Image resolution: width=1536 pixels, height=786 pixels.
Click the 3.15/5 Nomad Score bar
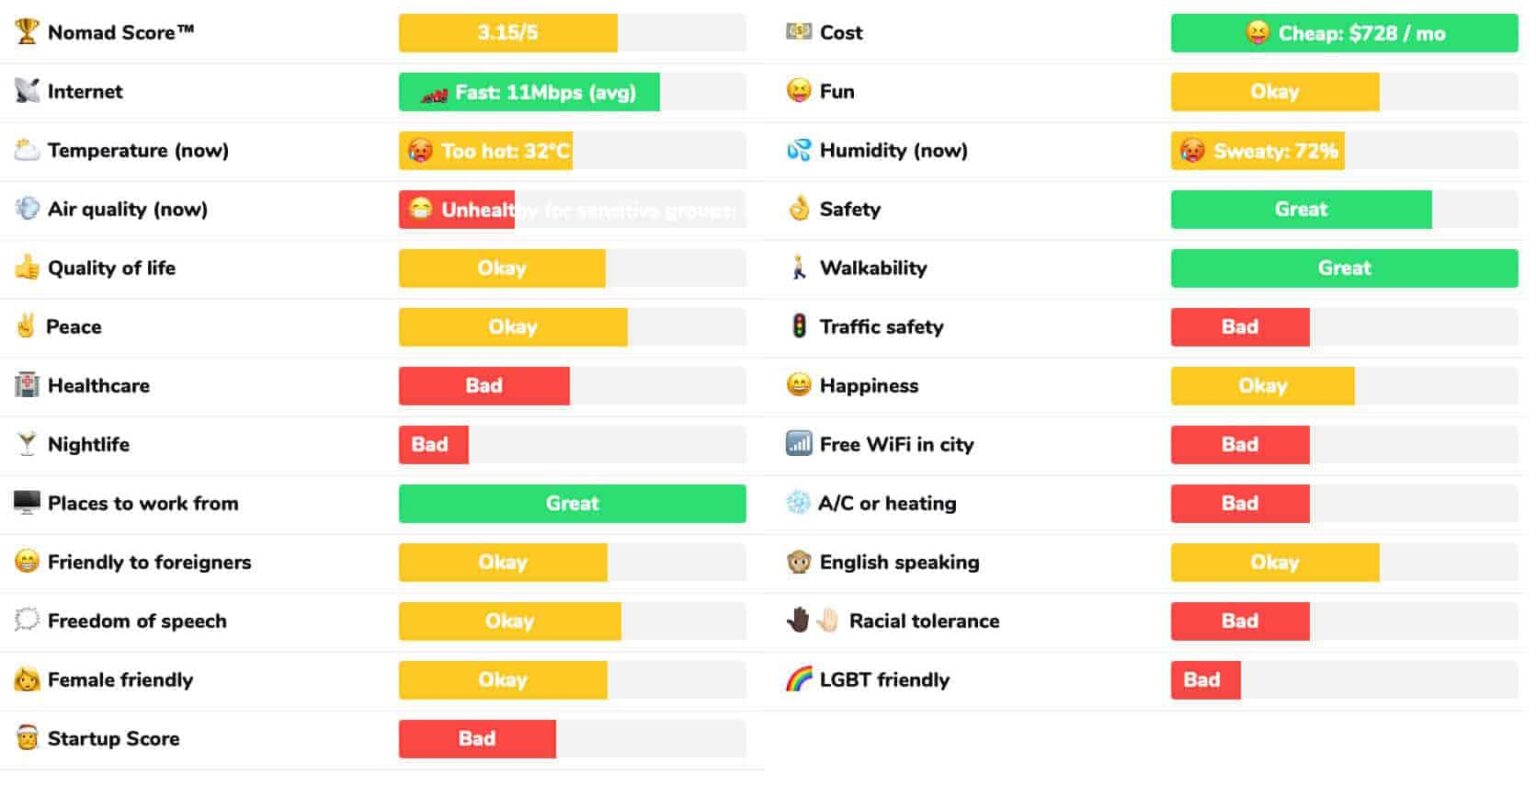point(508,33)
